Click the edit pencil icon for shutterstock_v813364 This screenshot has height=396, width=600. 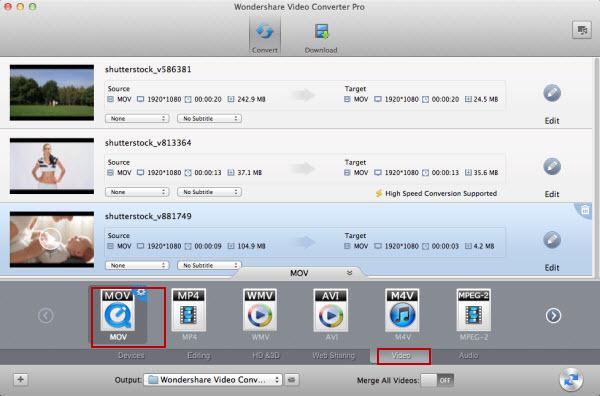[x=552, y=166]
